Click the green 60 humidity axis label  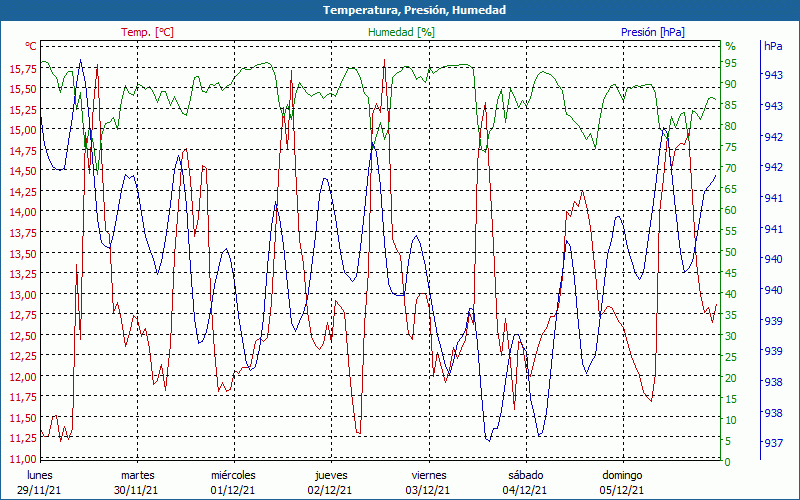tap(731, 210)
